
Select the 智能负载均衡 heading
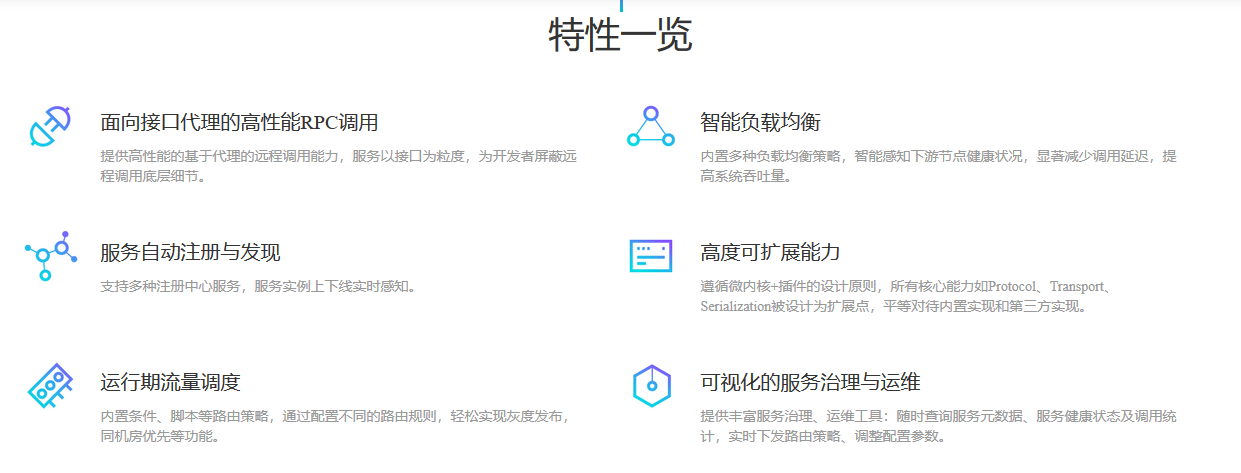point(760,123)
